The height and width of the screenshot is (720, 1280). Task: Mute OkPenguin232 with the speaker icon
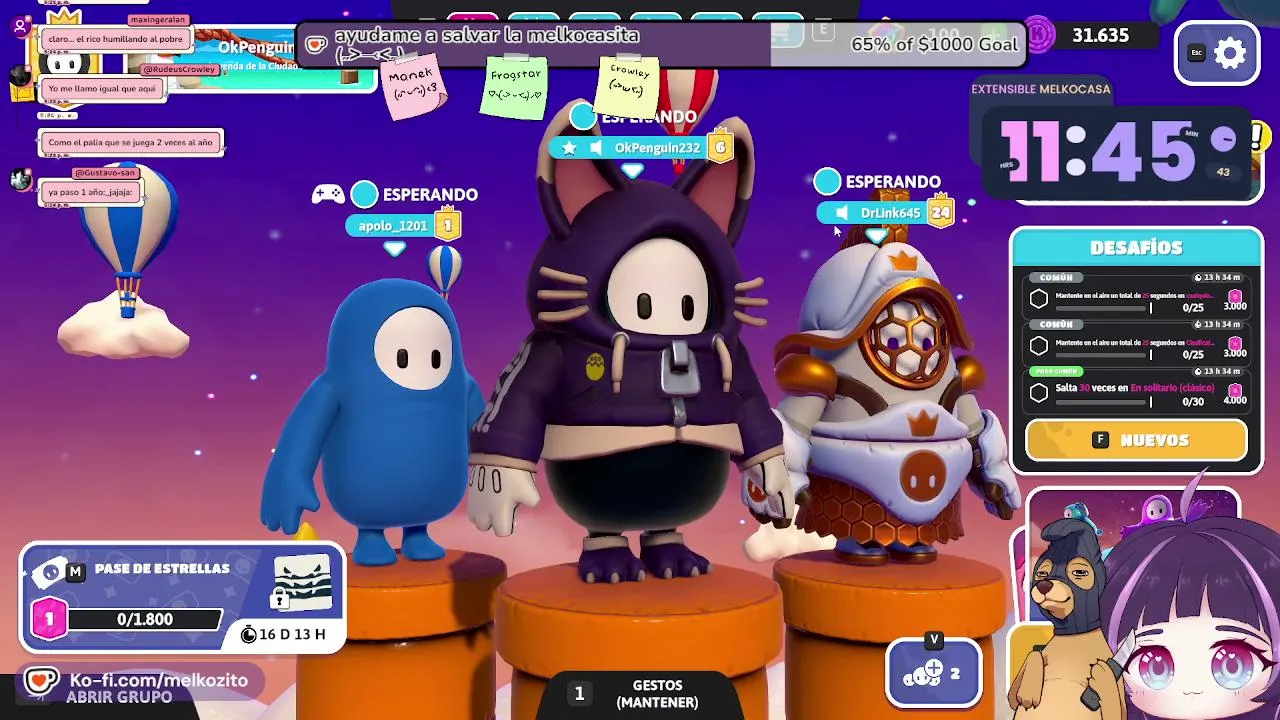(596, 148)
